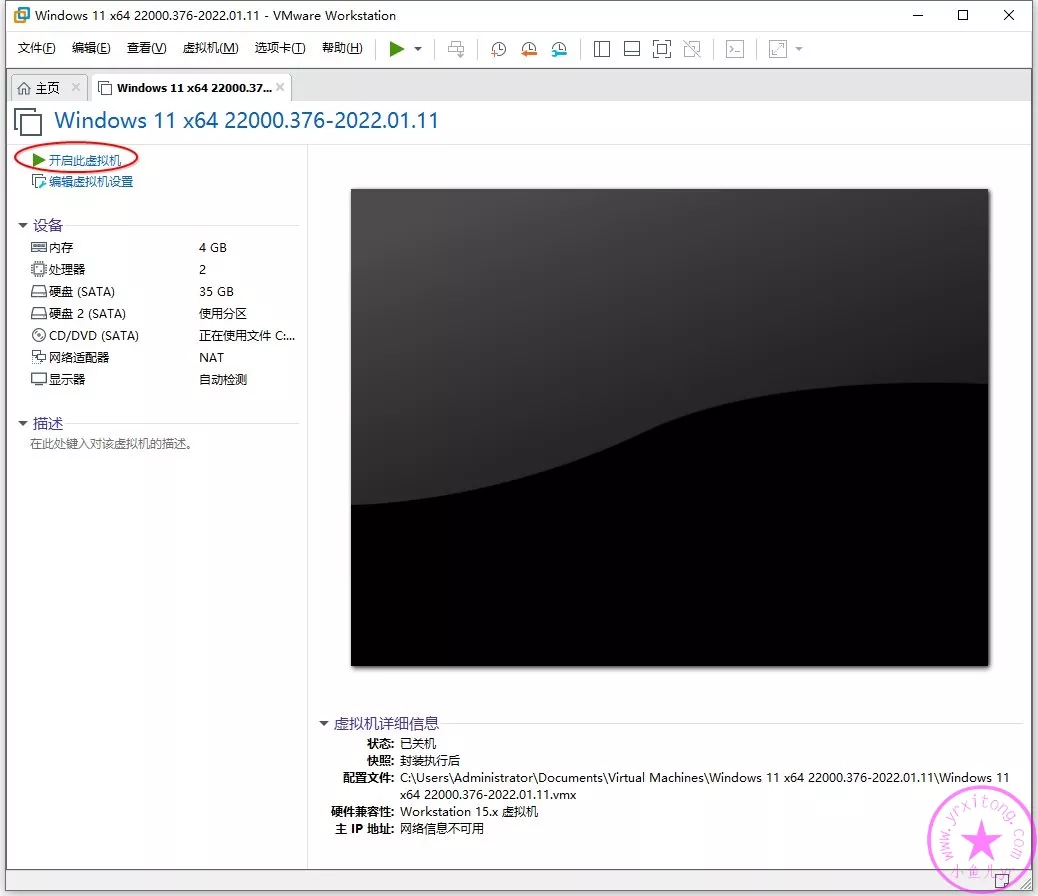
Task: Click 编辑虚拟机设置 link
Action: click(x=90, y=182)
